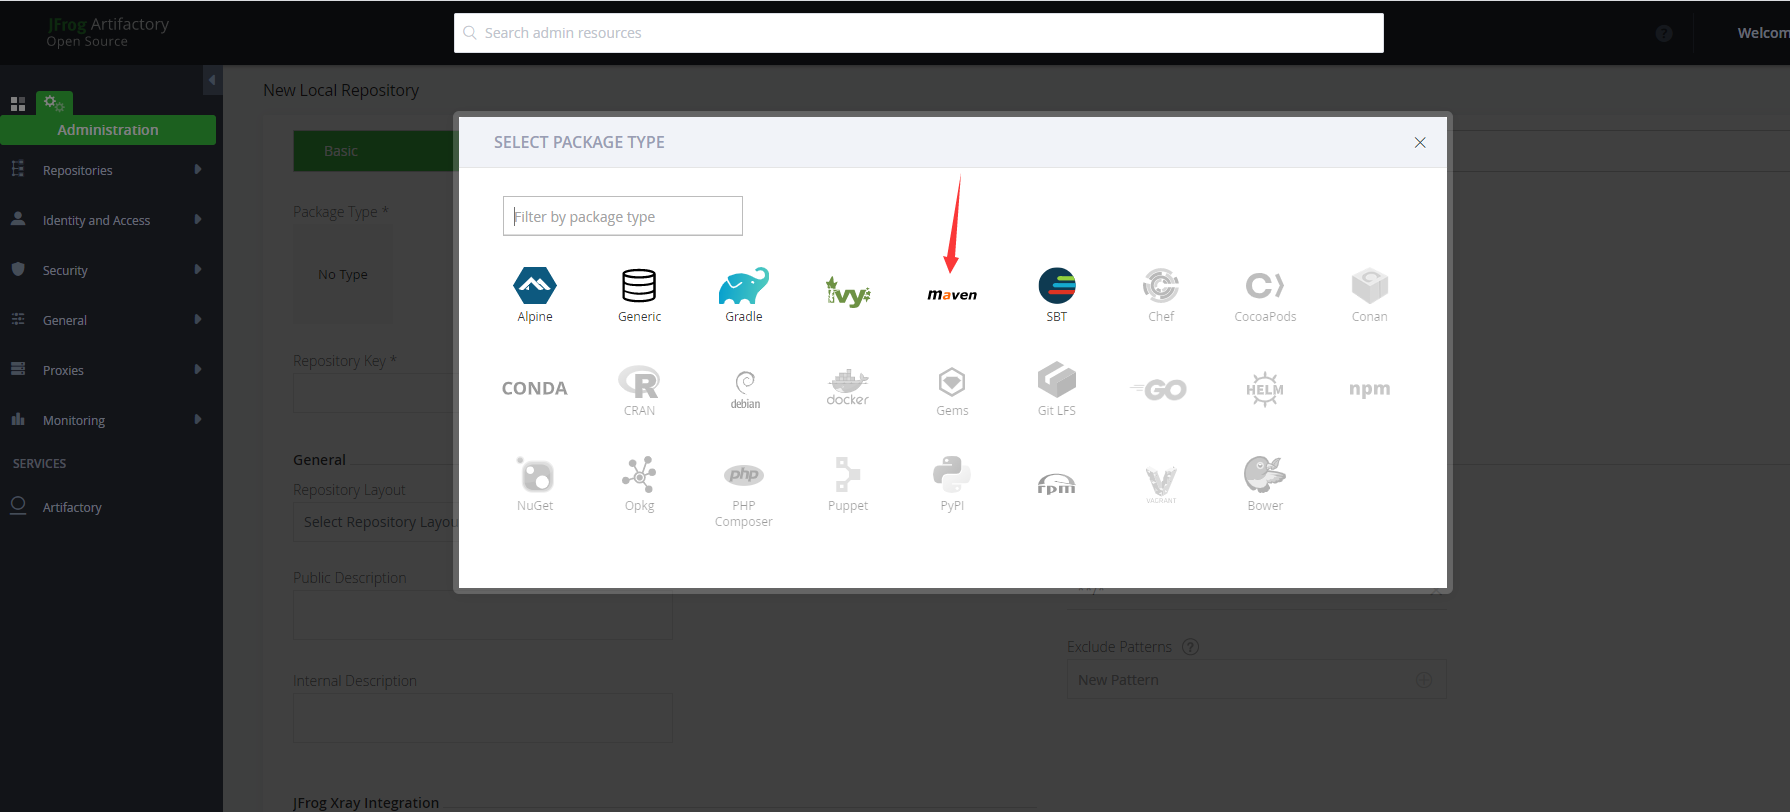Screen dimensions: 1790x812
Task: Expand the Proxies sidebar menu
Action: pos(108,370)
